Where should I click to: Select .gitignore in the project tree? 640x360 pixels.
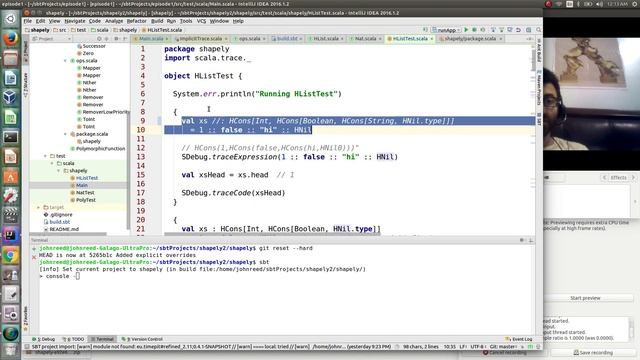61,215
